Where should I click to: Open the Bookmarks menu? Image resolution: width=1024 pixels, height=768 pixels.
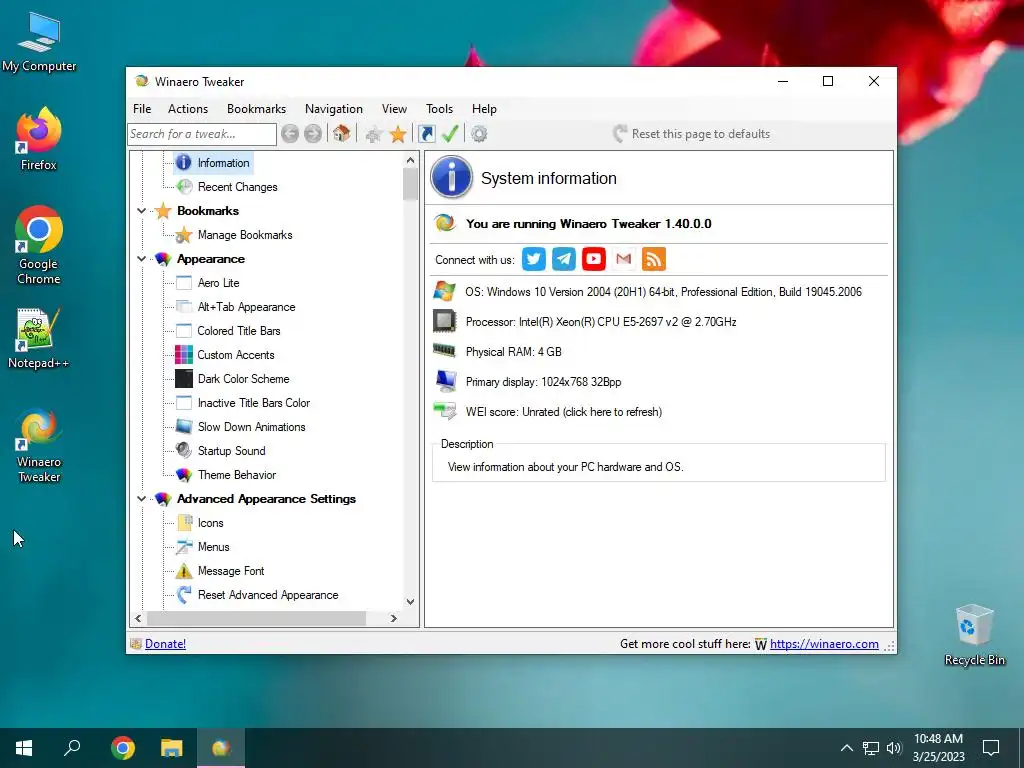coord(256,109)
